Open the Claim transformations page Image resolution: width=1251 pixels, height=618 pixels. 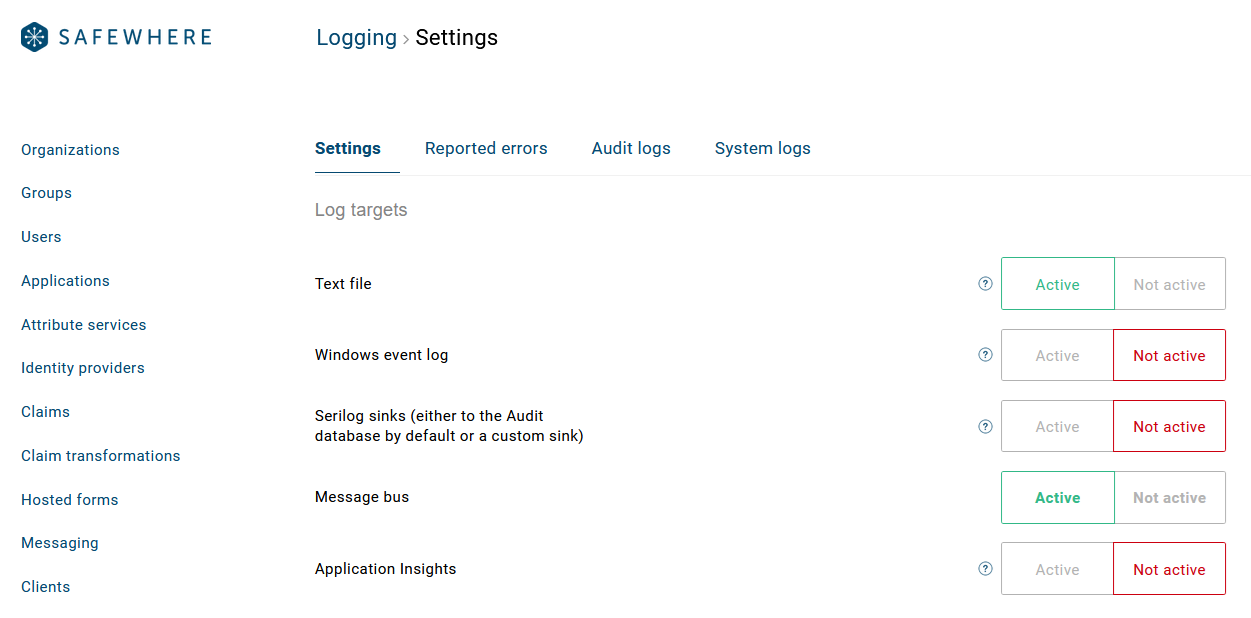point(101,456)
